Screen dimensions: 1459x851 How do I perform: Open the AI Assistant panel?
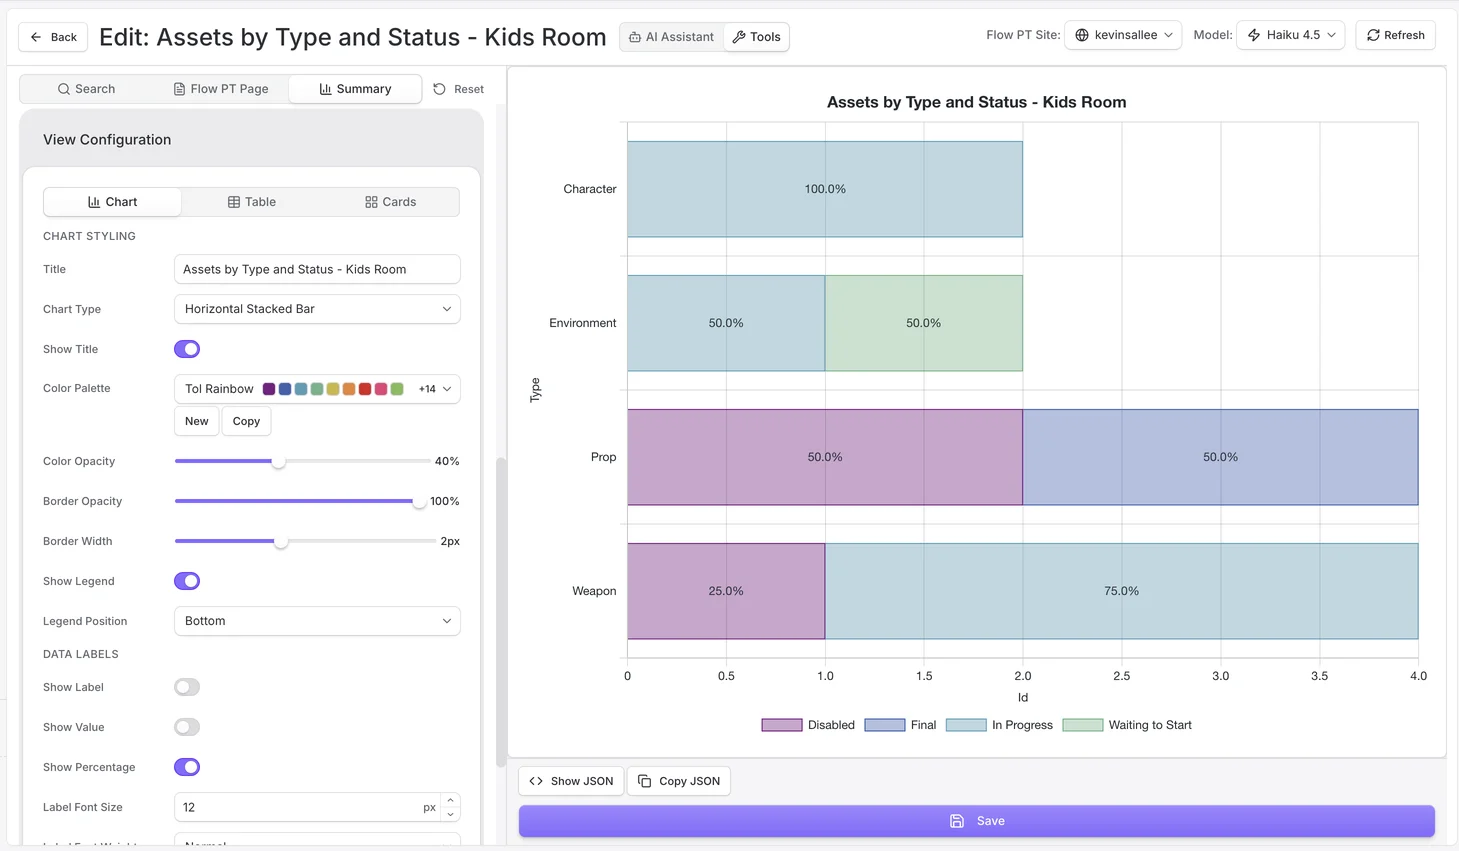tap(670, 36)
